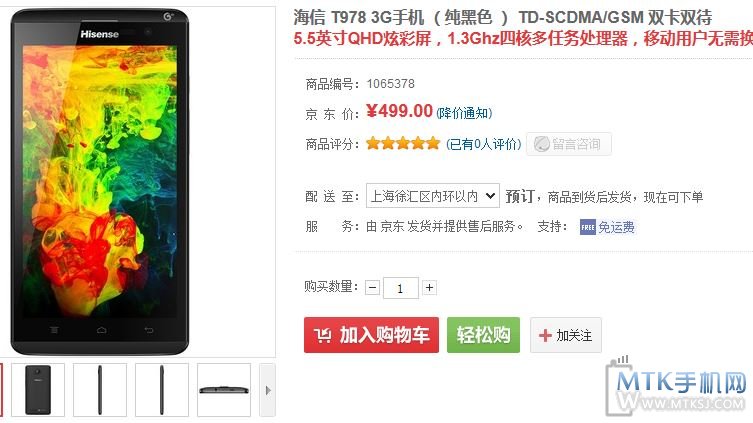This screenshot has width=753, height=423.
Task: Open reviews via 已有0人评价 link
Action: pyautogui.click(x=484, y=144)
